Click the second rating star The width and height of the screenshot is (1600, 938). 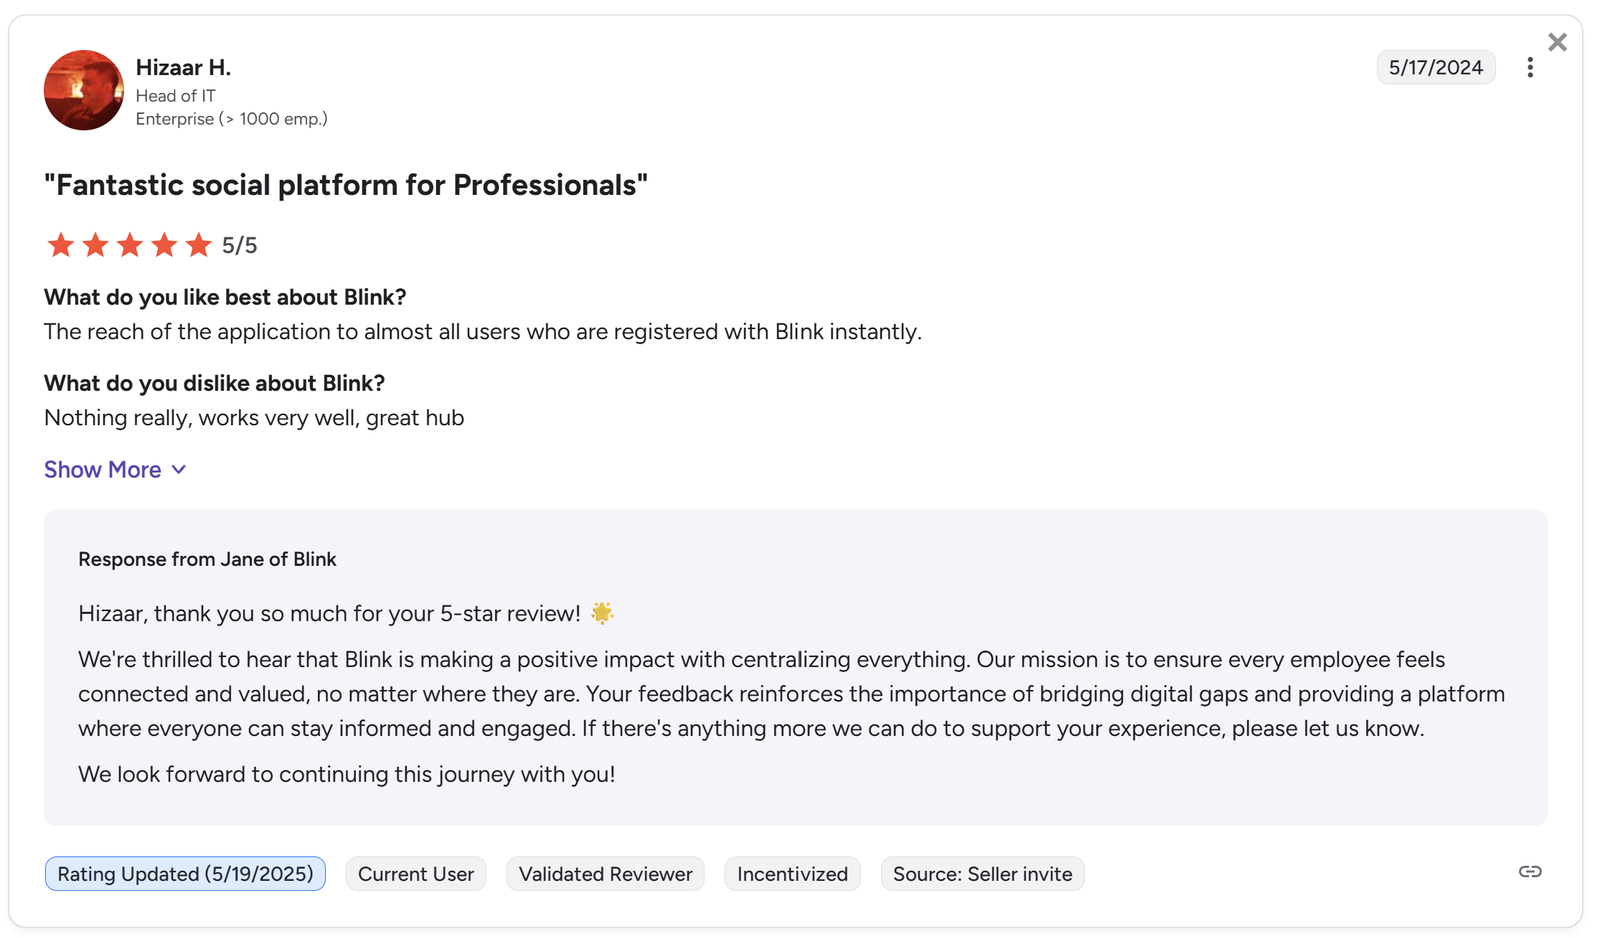95,244
